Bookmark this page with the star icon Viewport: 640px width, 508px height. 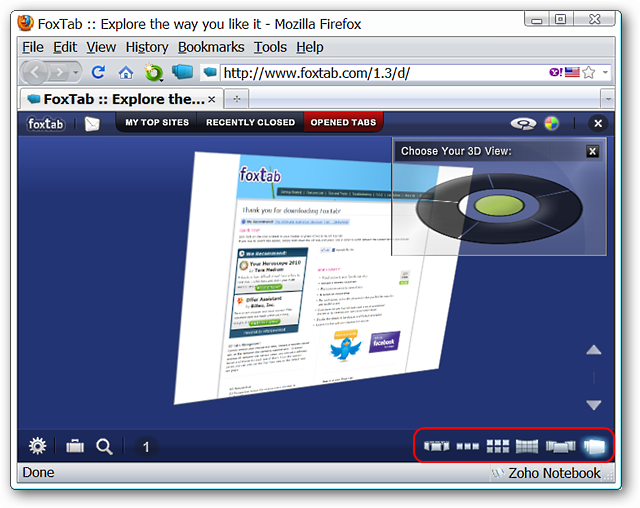click(x=589, y=72)
